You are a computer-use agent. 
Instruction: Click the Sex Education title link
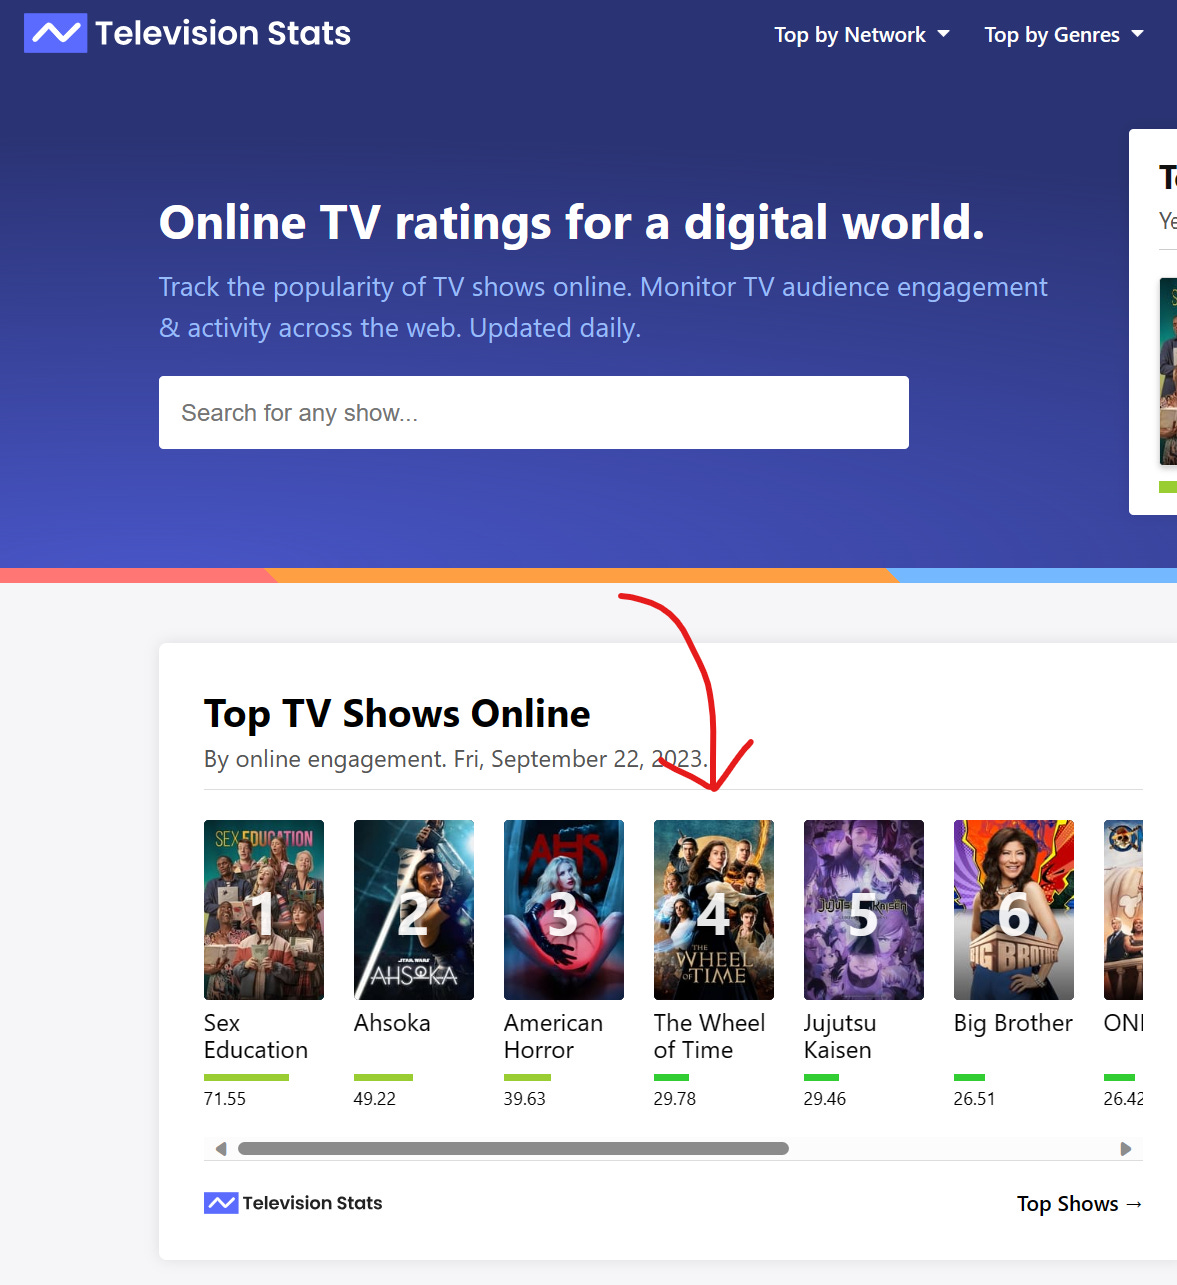[x=256, y=1036]
